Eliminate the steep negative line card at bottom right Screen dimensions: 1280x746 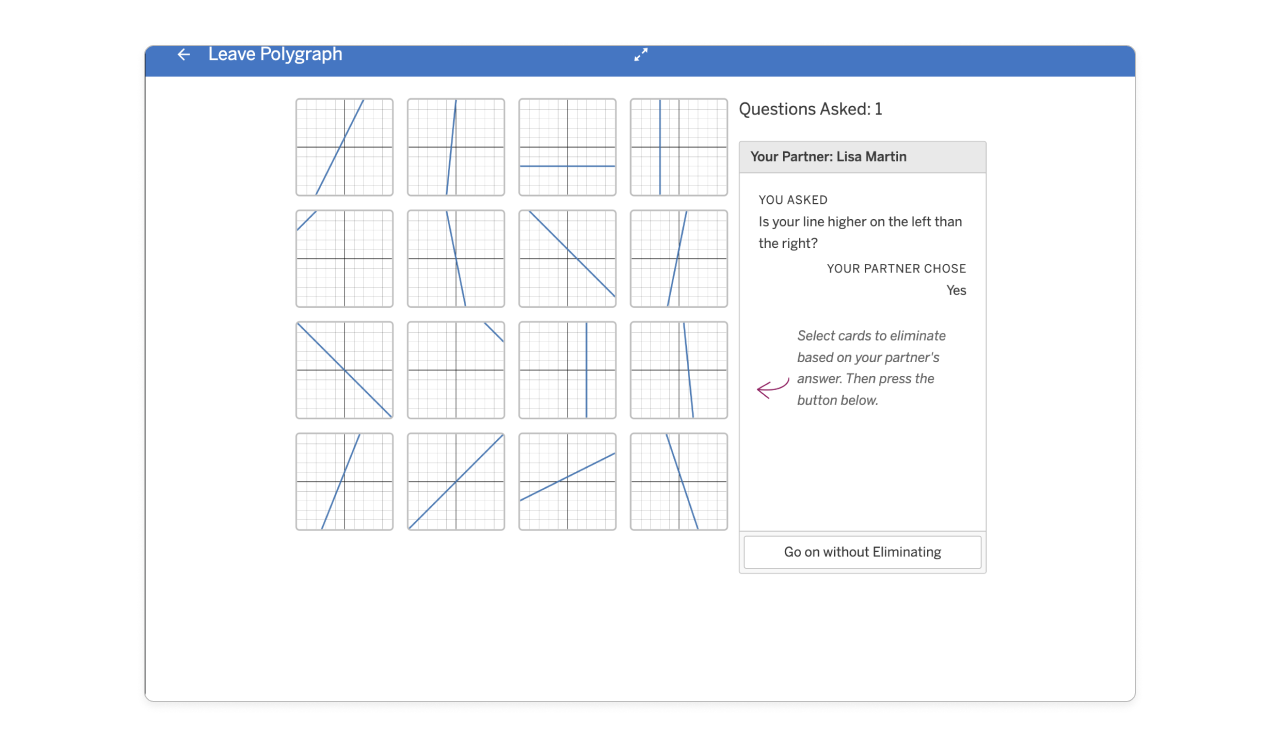click(679, 481)
